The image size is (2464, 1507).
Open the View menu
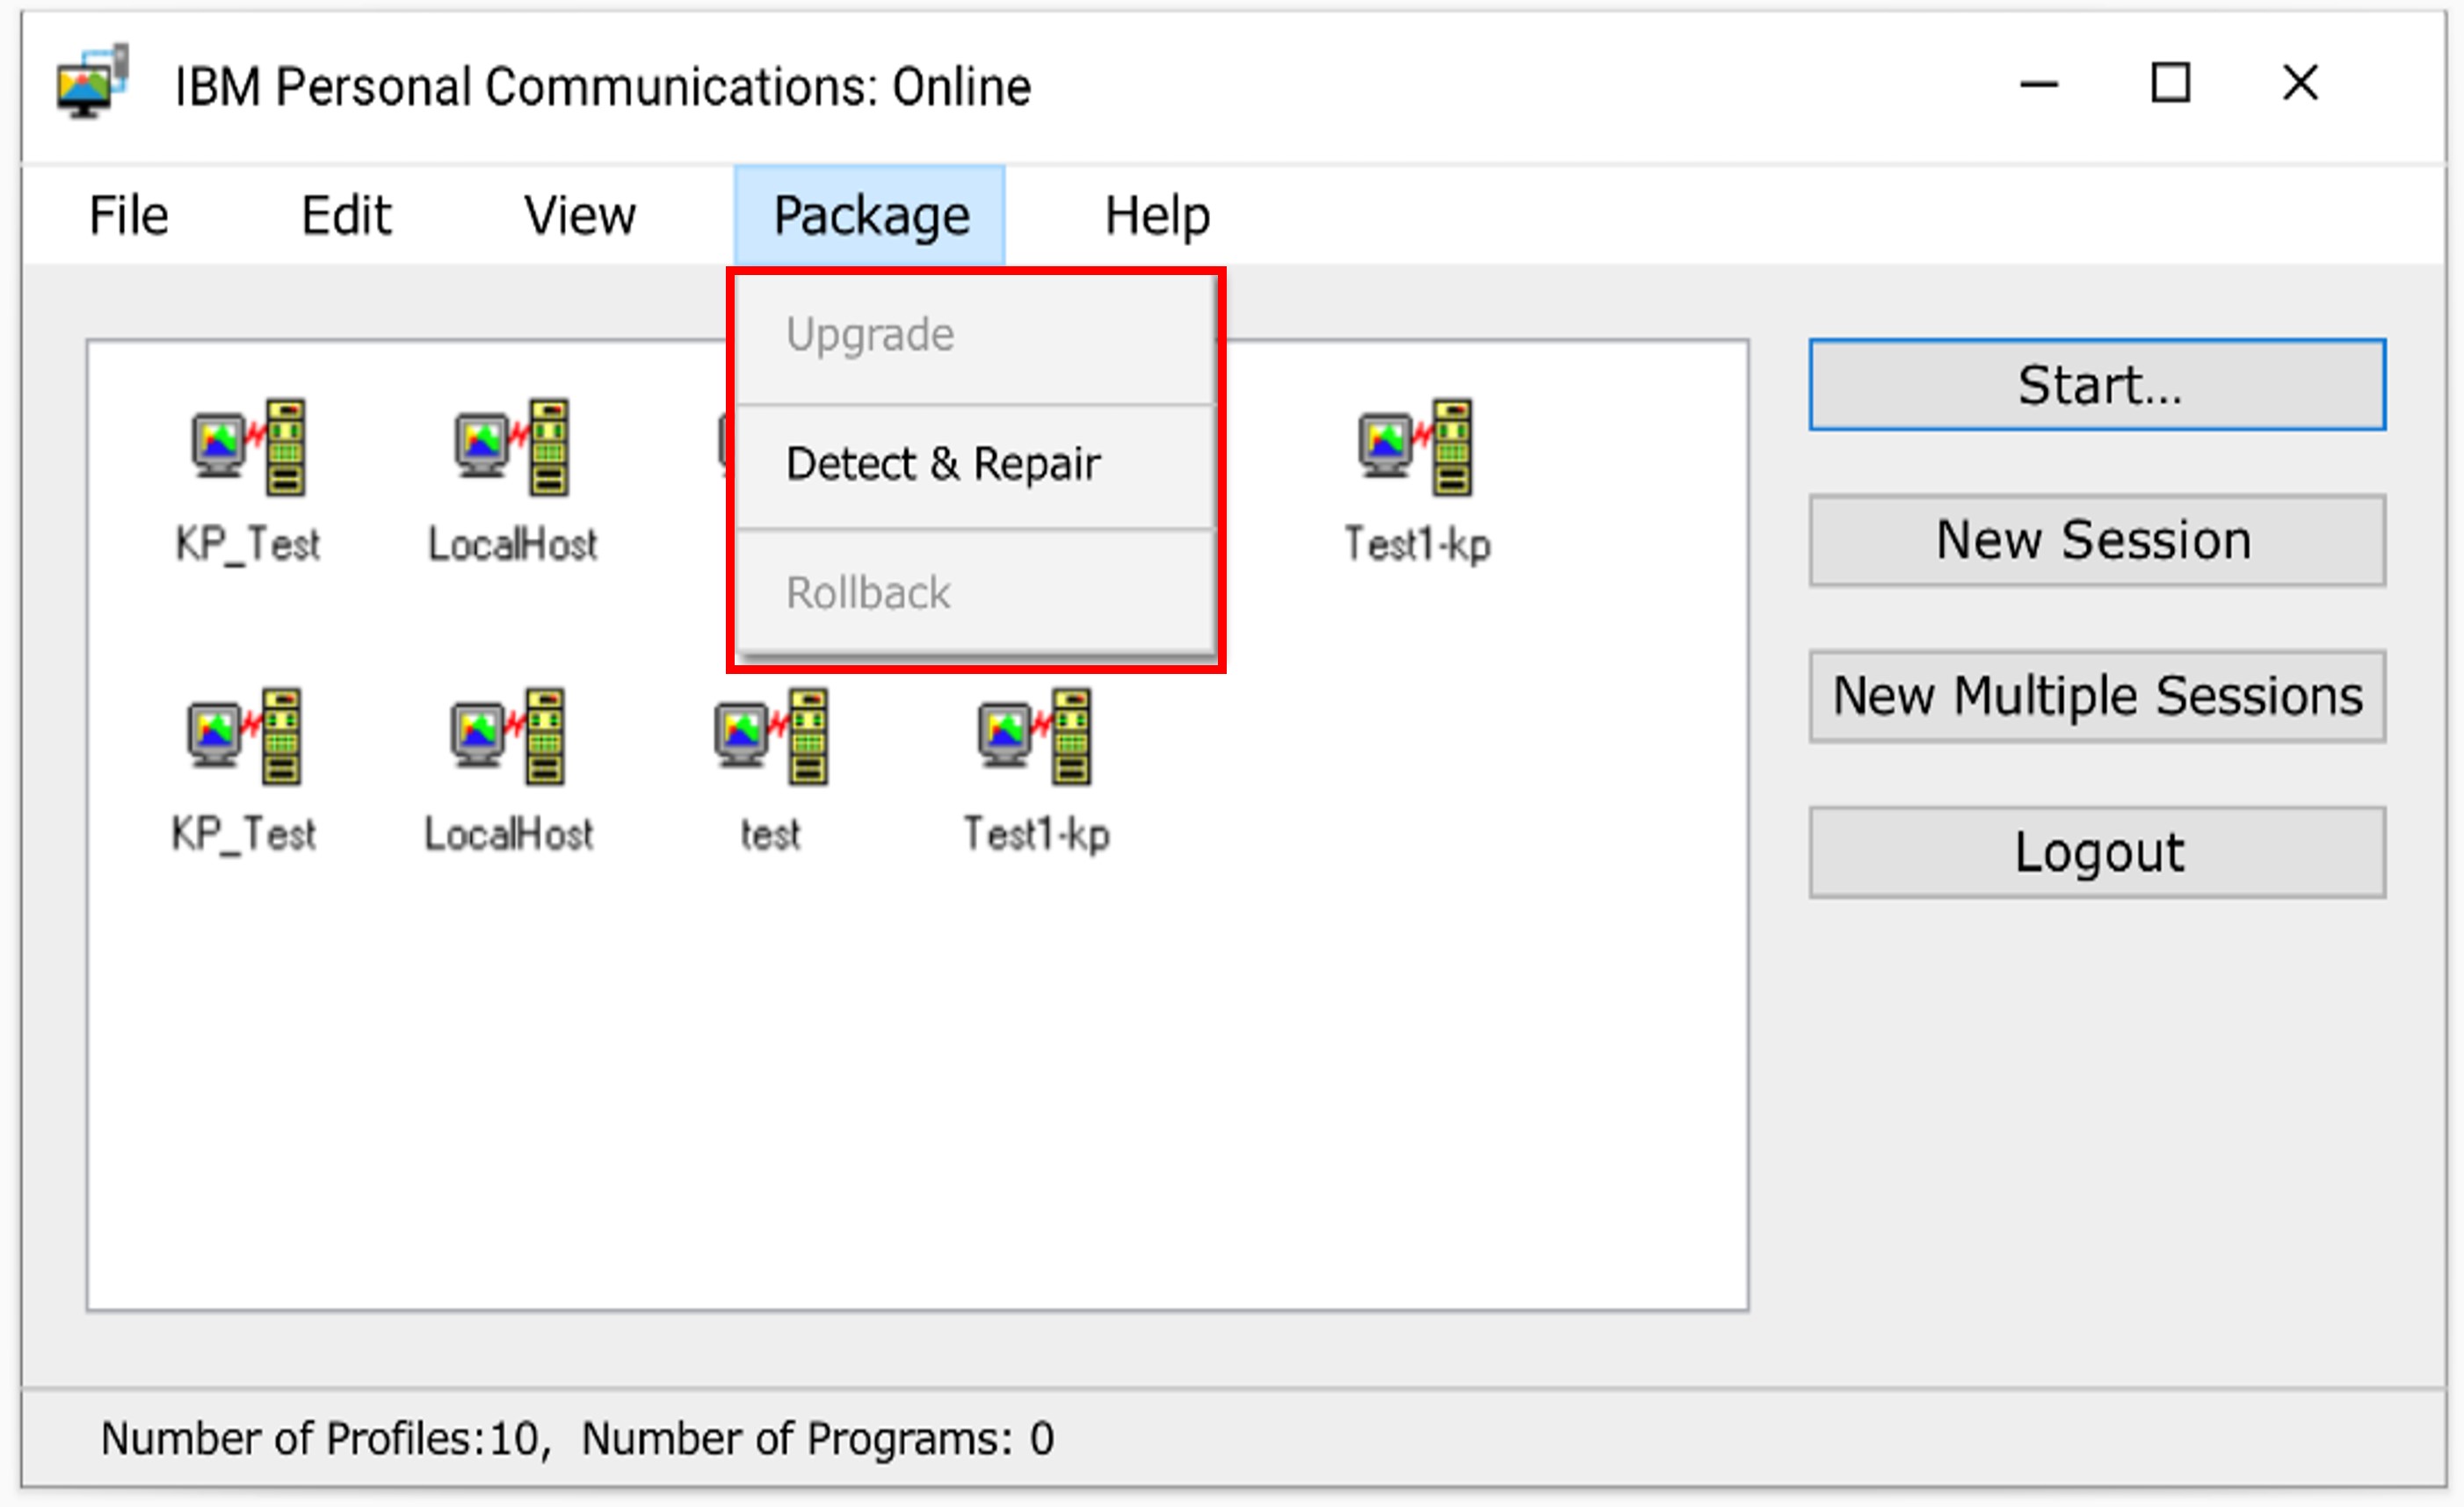click(580, 216)
